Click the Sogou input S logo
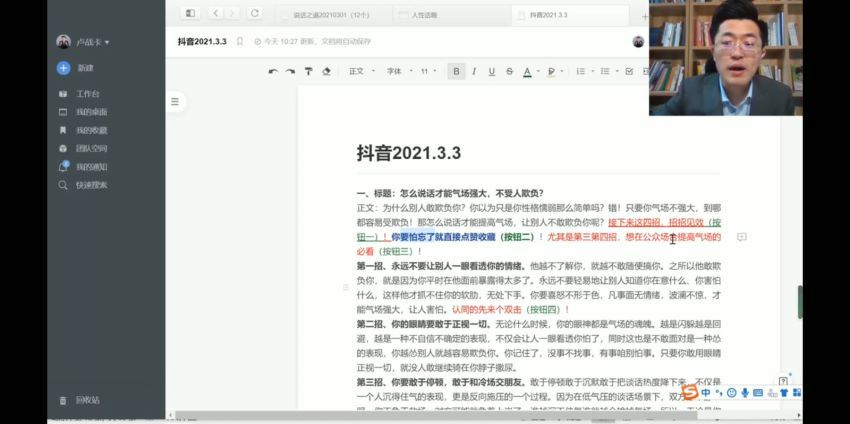 [690, 392]
